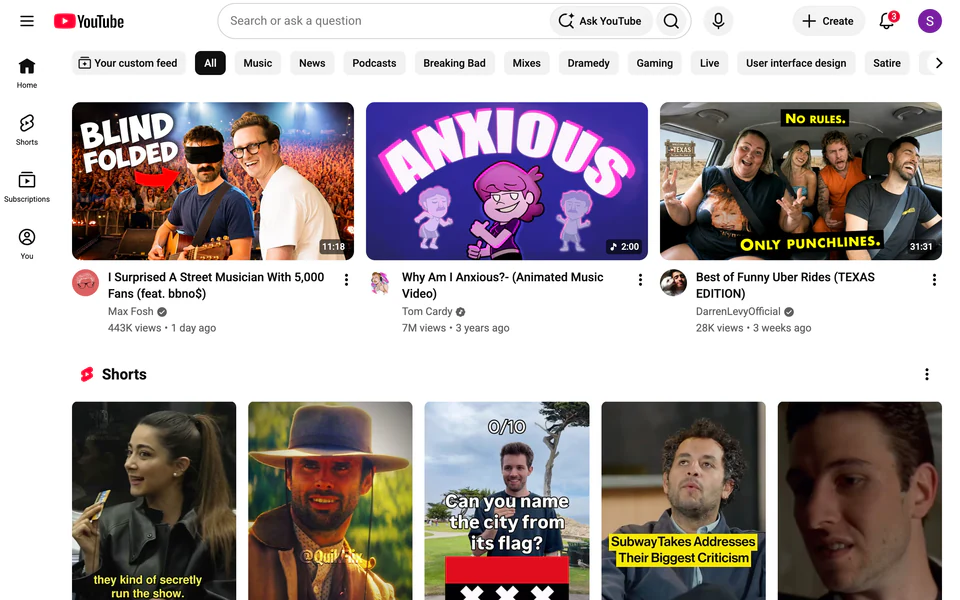Open Shorts from the sidebar
Viewport: 960px width, 600px height.
(x=27, y=130)
